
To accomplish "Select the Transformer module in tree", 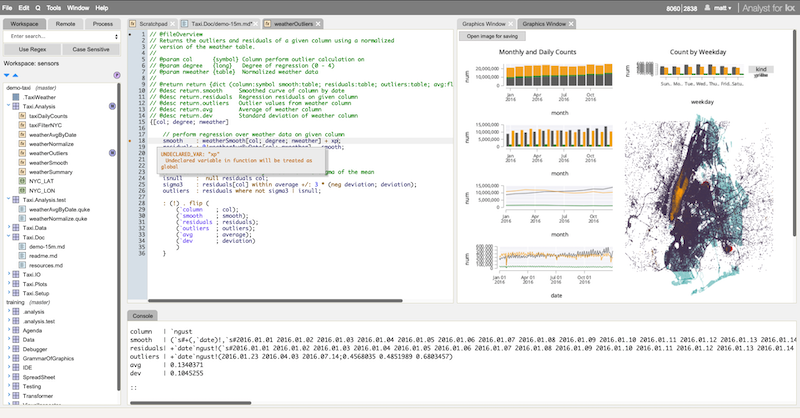I will (38, 396).
